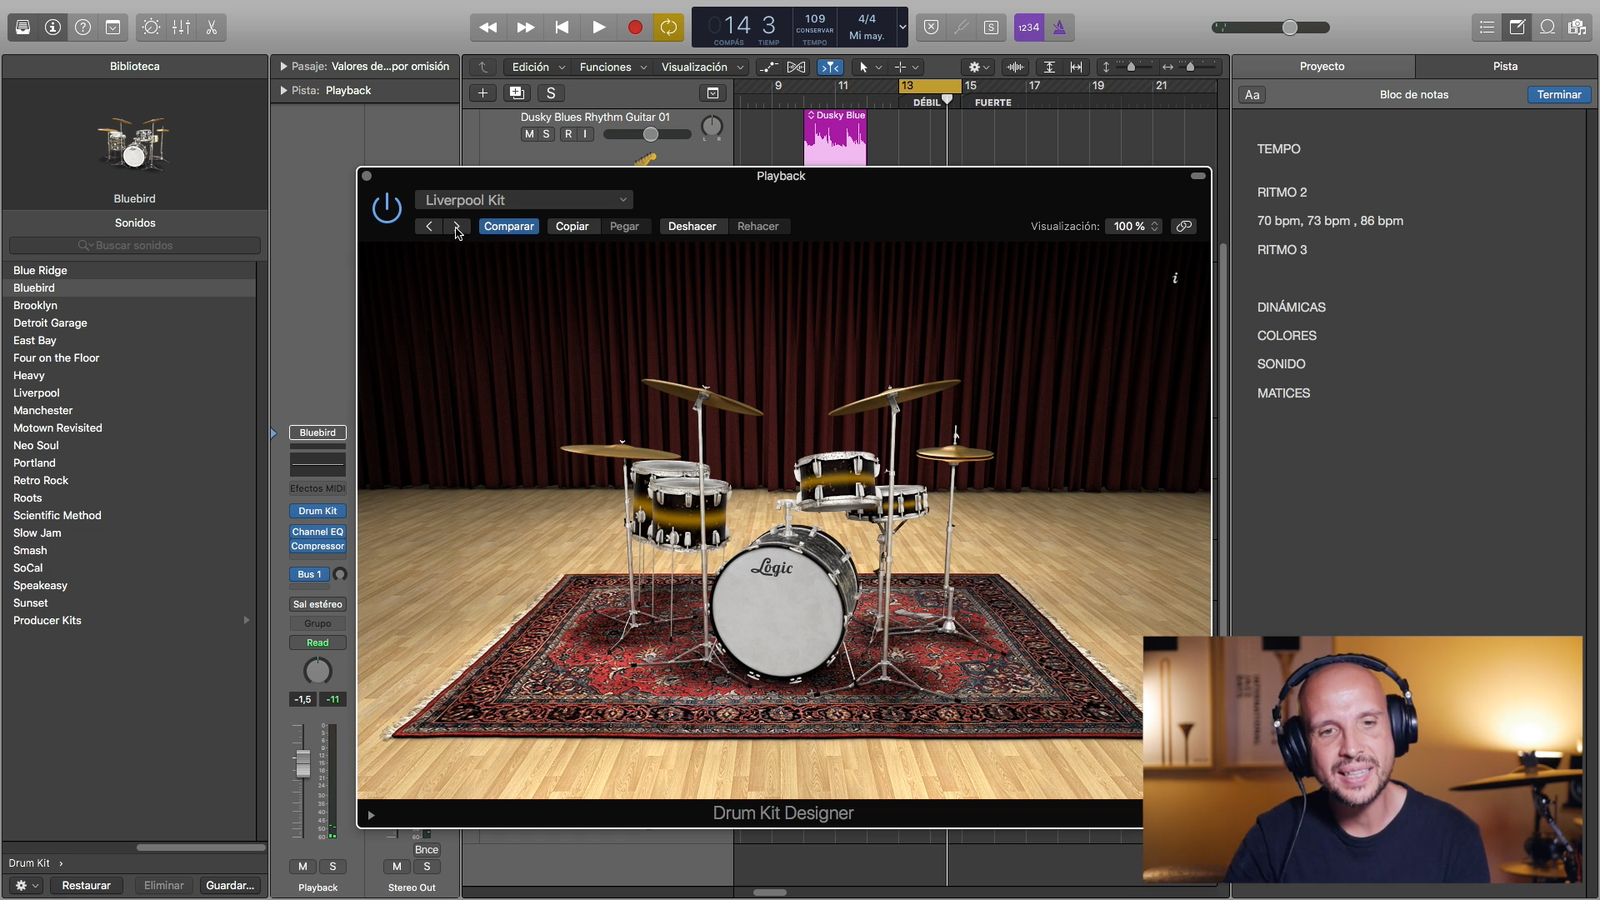Click the horizontal auto zoom icon
This screenshot has width=1600, height=900.
click(1076, 67)
